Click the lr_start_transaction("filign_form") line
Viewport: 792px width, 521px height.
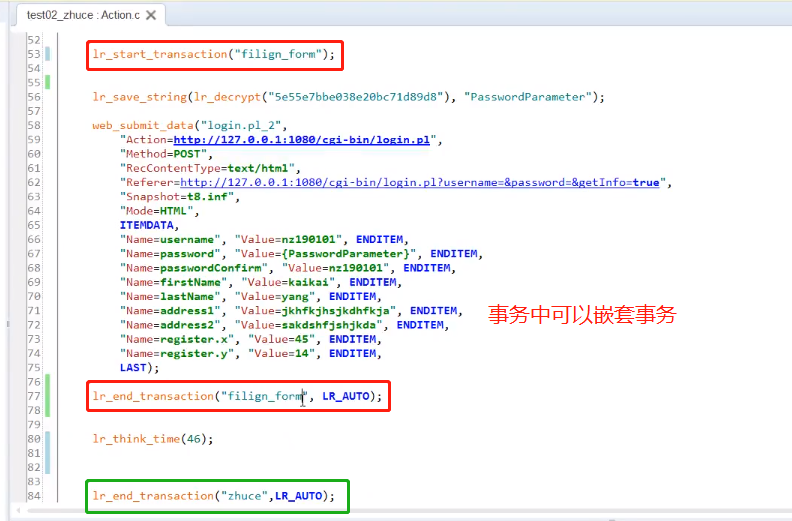coord(214,54)
